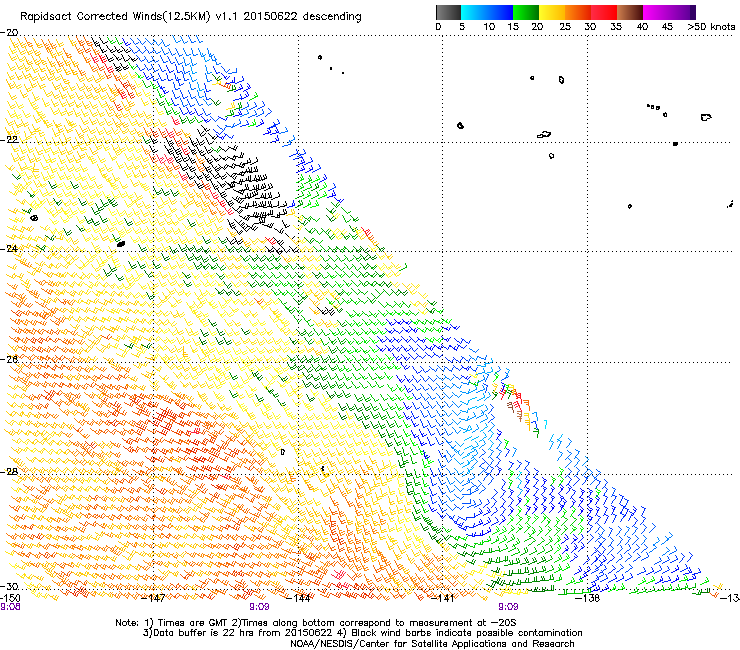Click the '-22' latitude axis label
The width and height of the screenshot is (740, 650).
click(9, 140)
